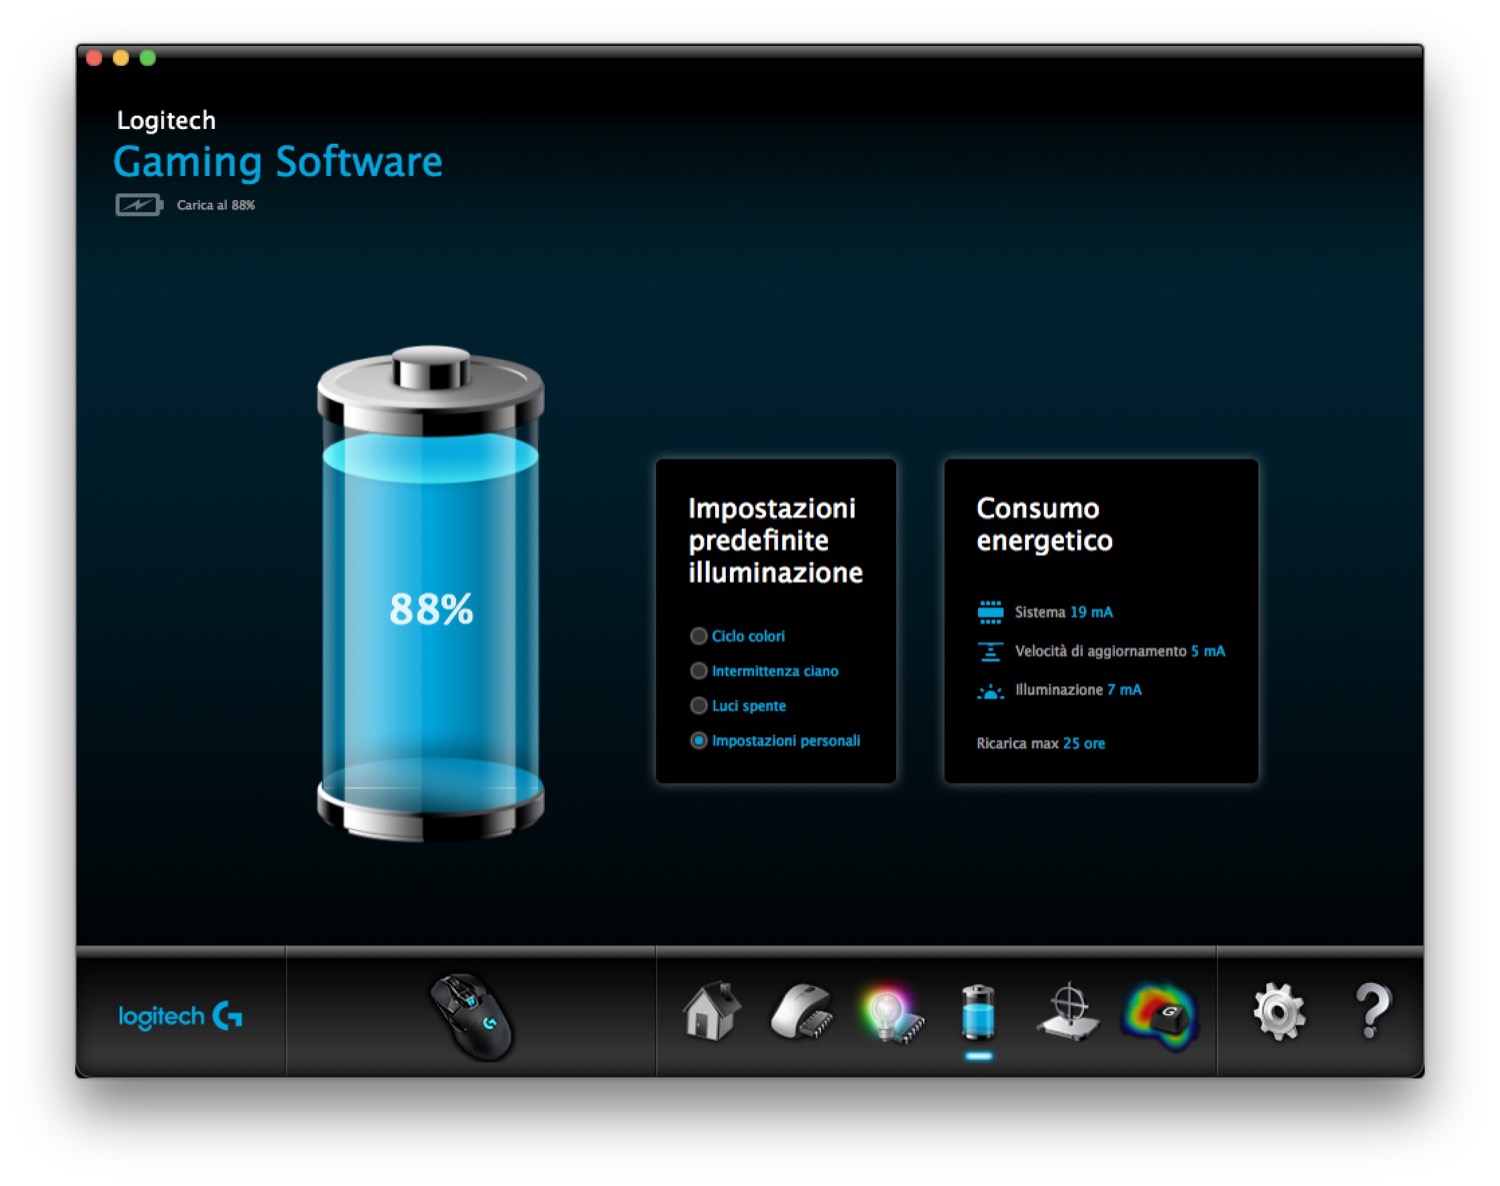Click the 'Sistema 19 mA' reading
Viewport: 1500px width, 1186px height.
1064,612
